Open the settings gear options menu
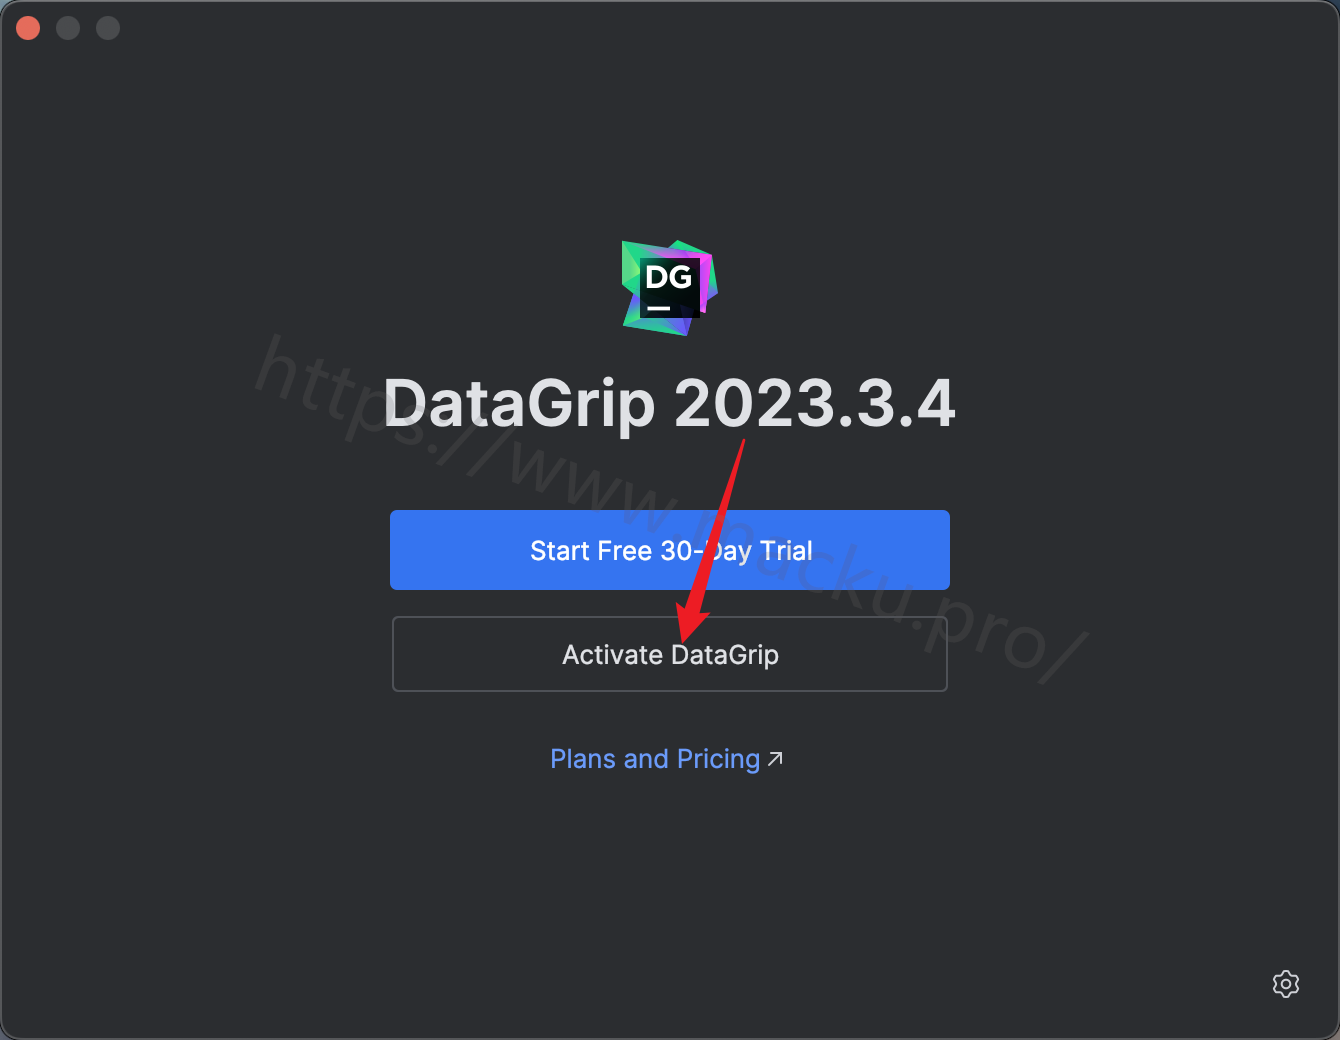The height and width of the screenshot is (1040, 1340). click(1286, 984)
